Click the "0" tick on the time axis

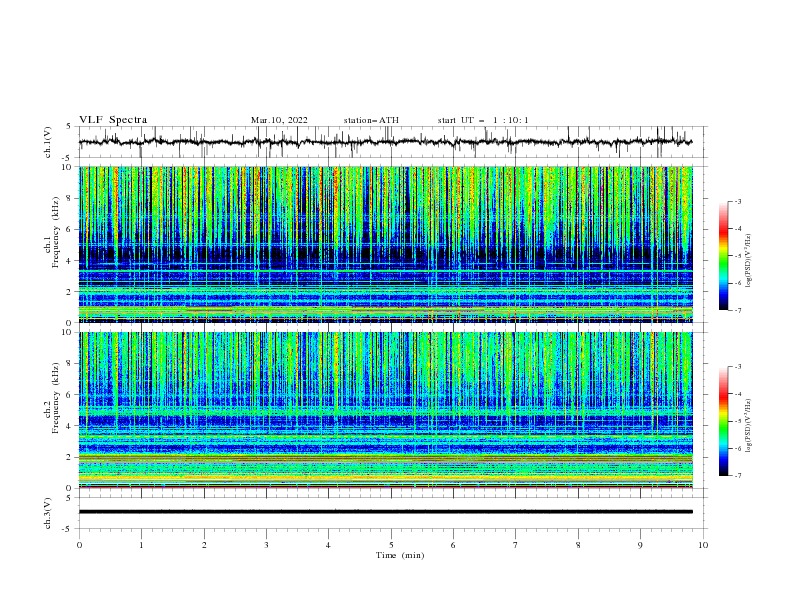[x=79, y=545]
